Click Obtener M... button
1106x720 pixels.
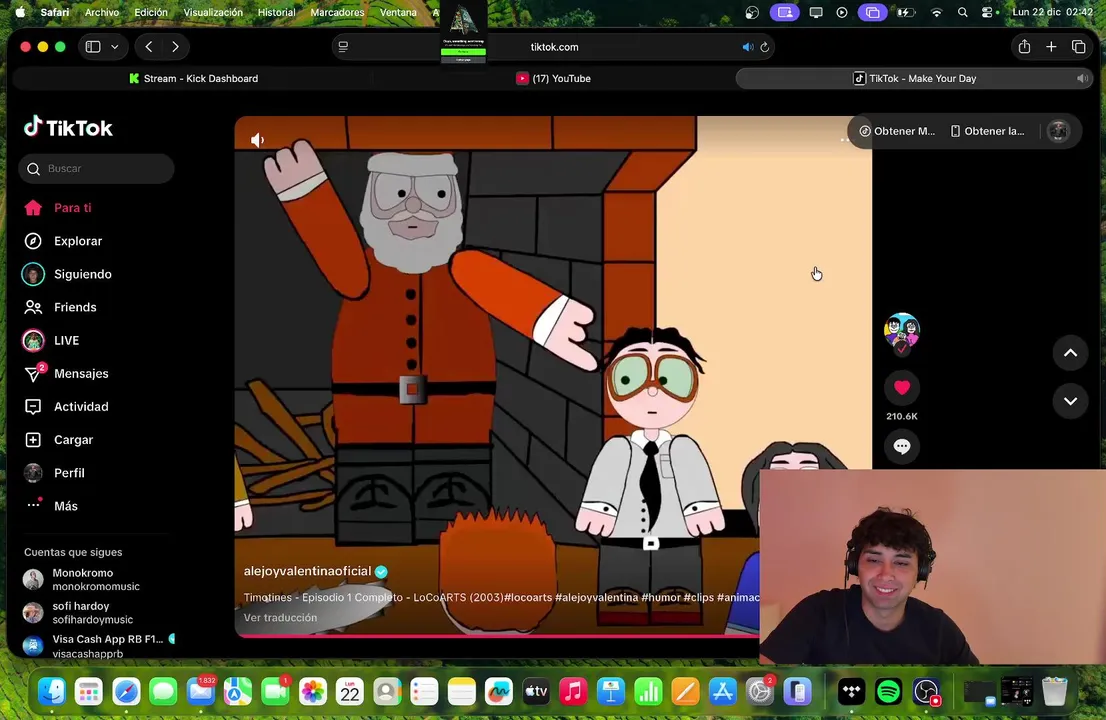pyautogui.click(x=897, y=131)
